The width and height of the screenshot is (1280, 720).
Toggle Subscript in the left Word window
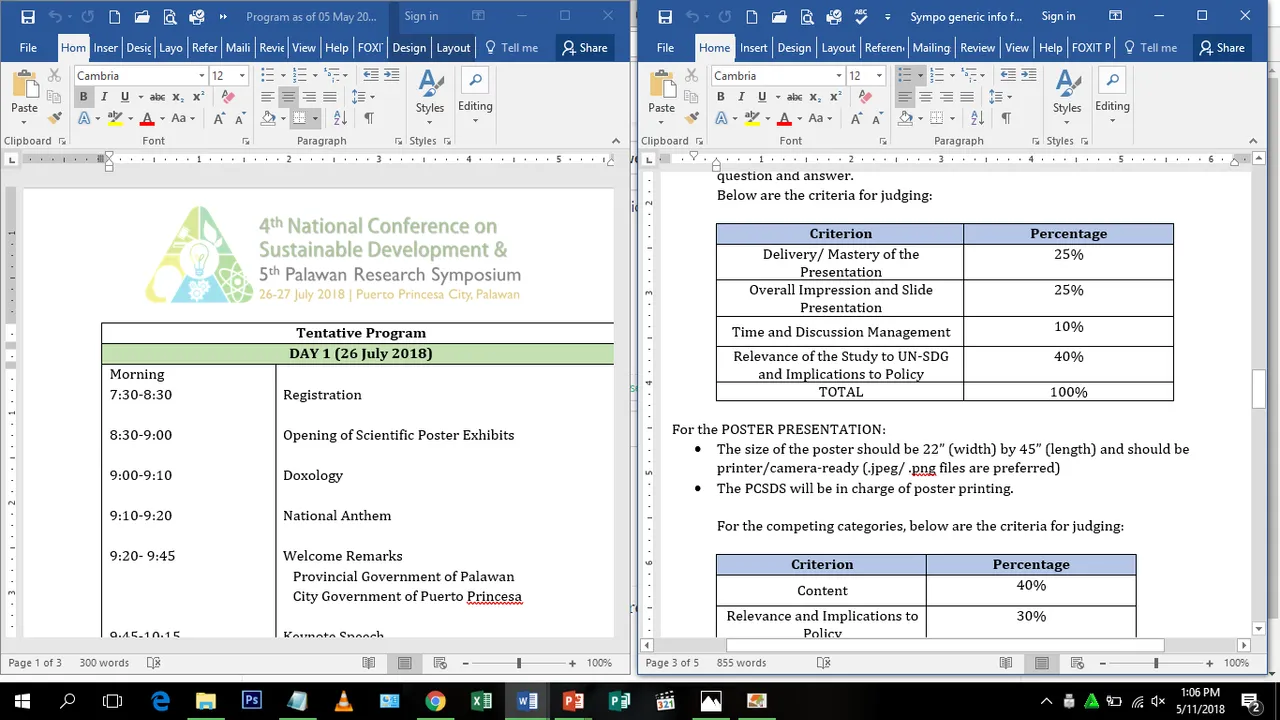(178, 97)
